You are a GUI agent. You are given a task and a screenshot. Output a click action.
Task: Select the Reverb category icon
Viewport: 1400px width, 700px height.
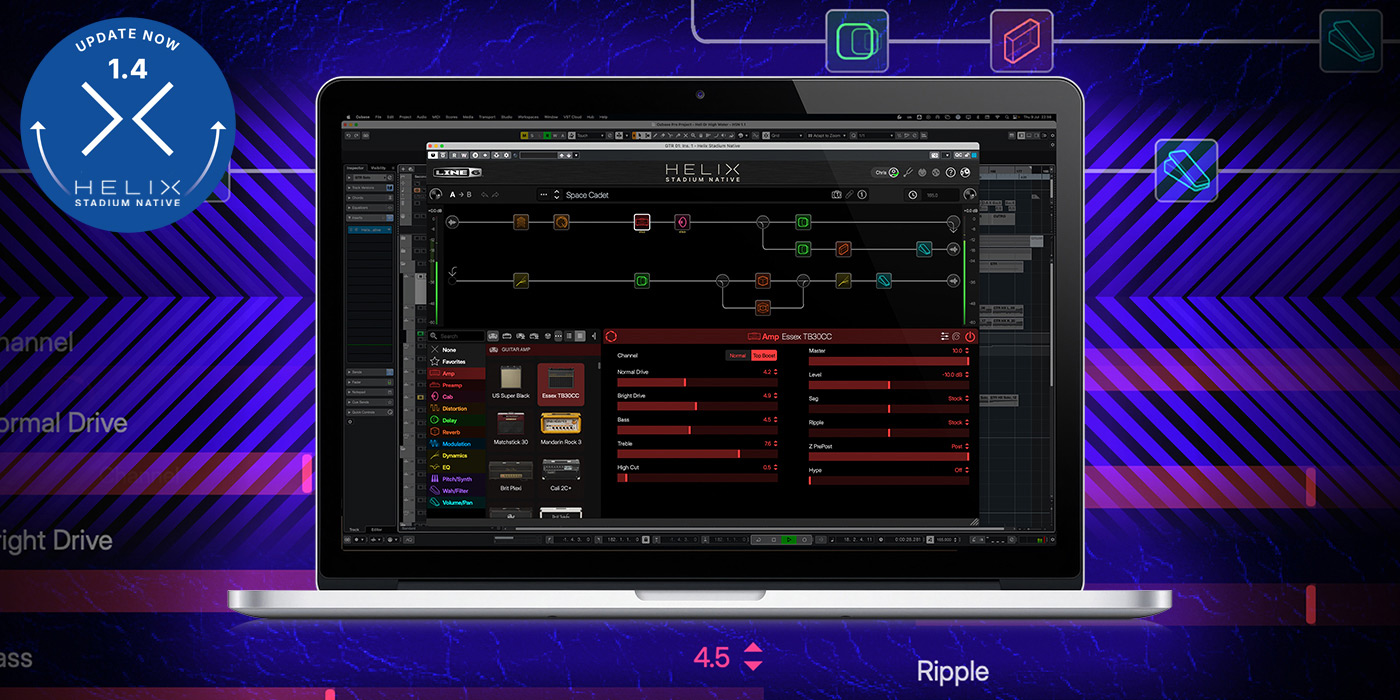(434, 432)
